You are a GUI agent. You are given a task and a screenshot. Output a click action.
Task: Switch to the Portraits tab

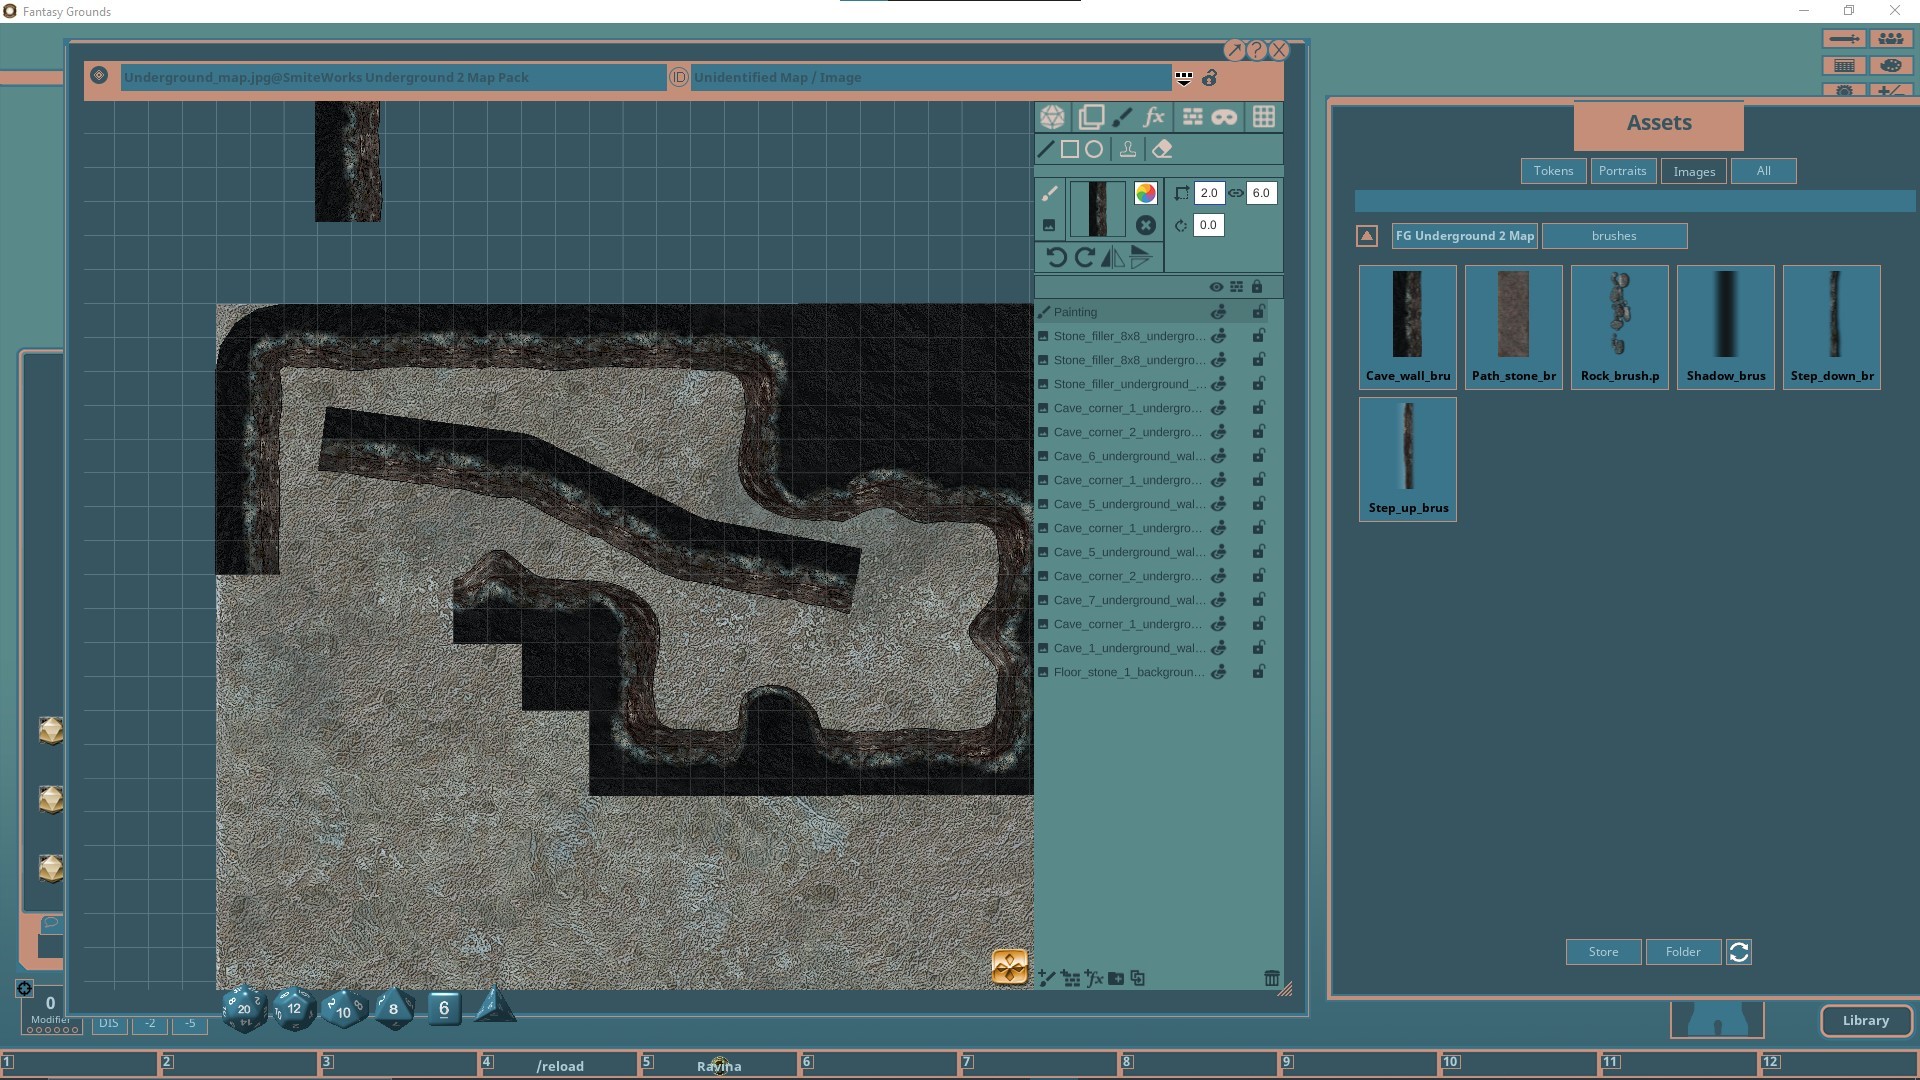pyautogui.click(x=1622, y=171)
